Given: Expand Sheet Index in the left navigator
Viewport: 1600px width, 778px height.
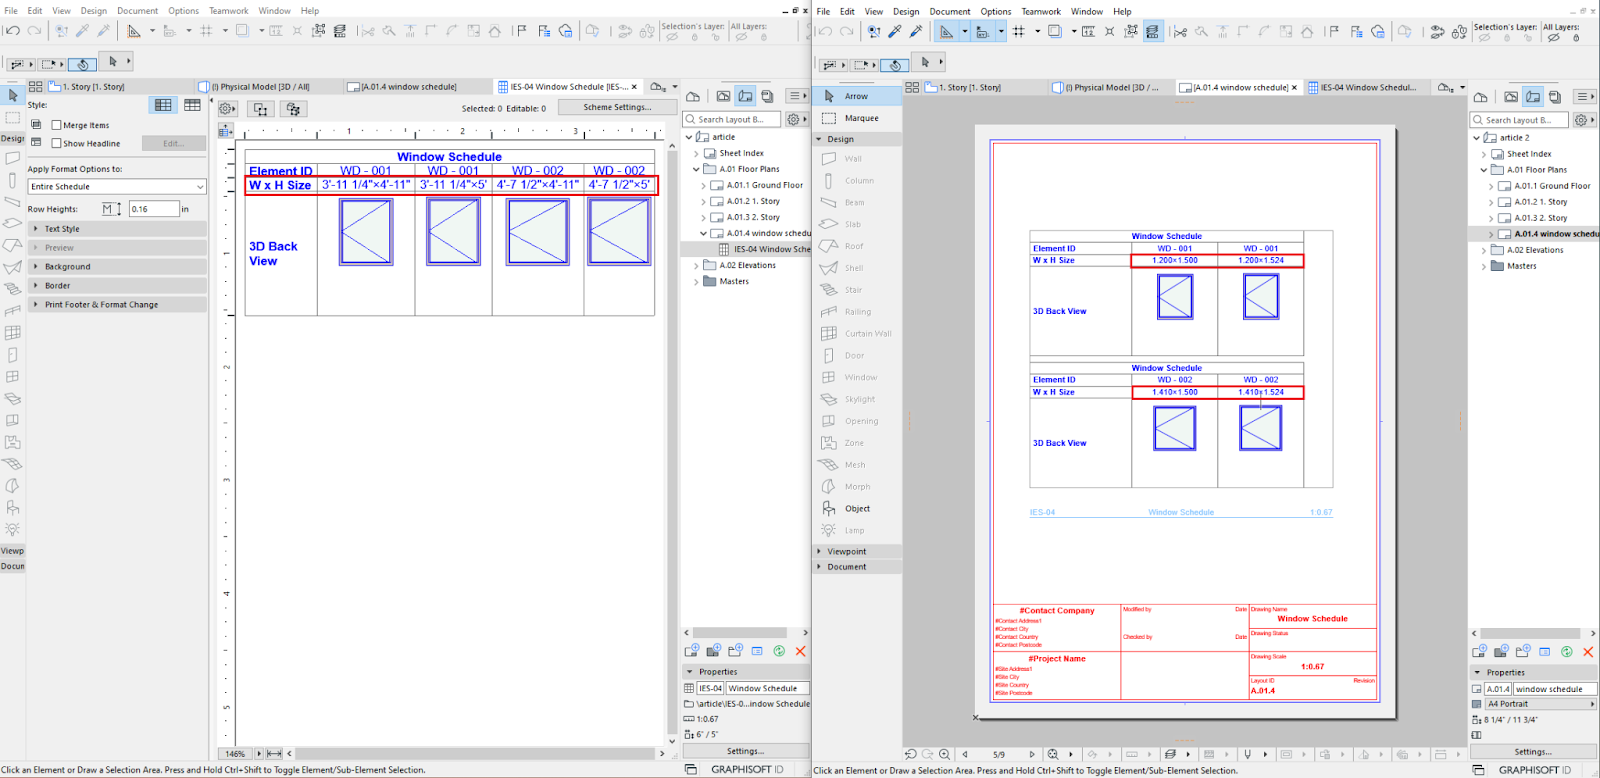Looking at the screenshot, I should (x=696, y=153).
